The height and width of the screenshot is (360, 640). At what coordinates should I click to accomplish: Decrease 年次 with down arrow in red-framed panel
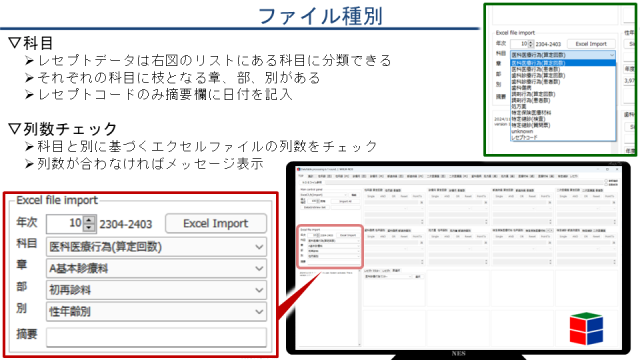coord(89,228)
